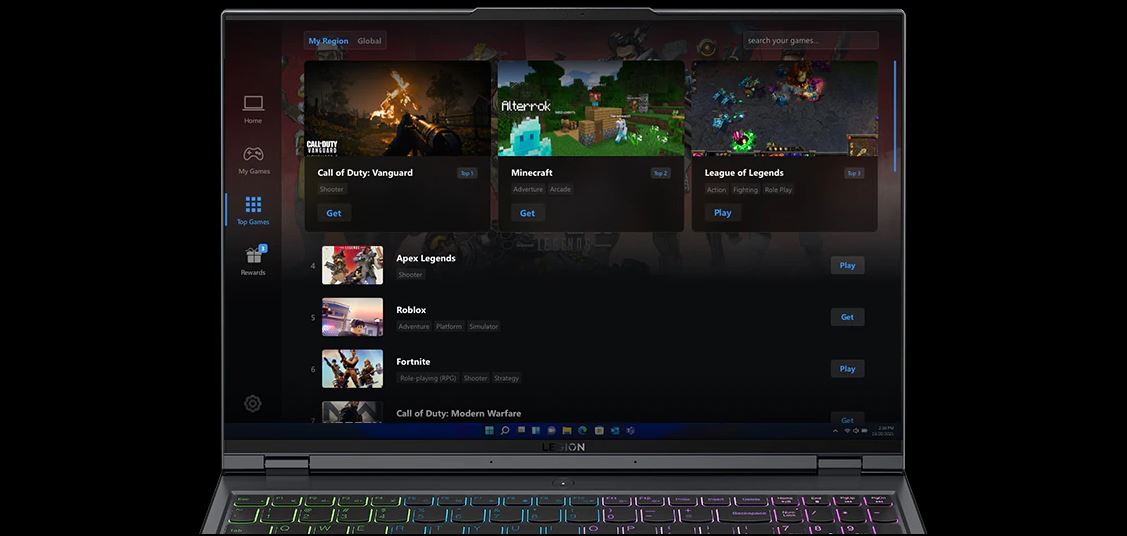Get Call of Duty: Vanguard
The width and height of the screenshot is (1127, 536).
334,213
